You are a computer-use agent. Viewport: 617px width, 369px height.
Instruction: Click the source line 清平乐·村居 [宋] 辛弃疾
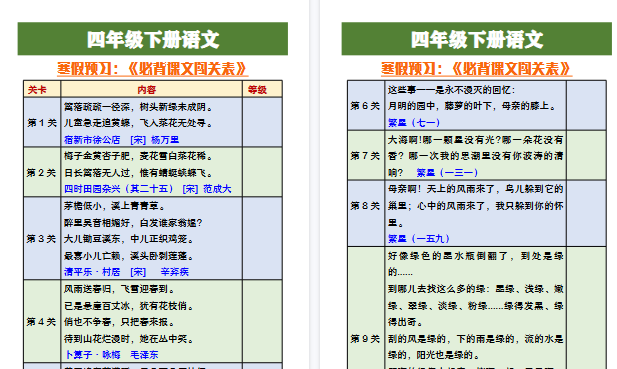(126, 272)
